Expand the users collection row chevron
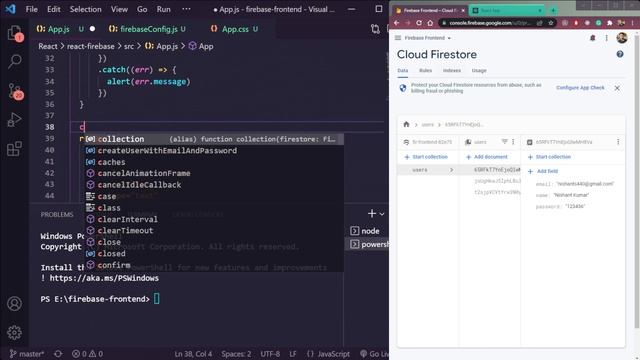Image resolution: width=640 pixels, height=360 pixels. pos(451,170)
